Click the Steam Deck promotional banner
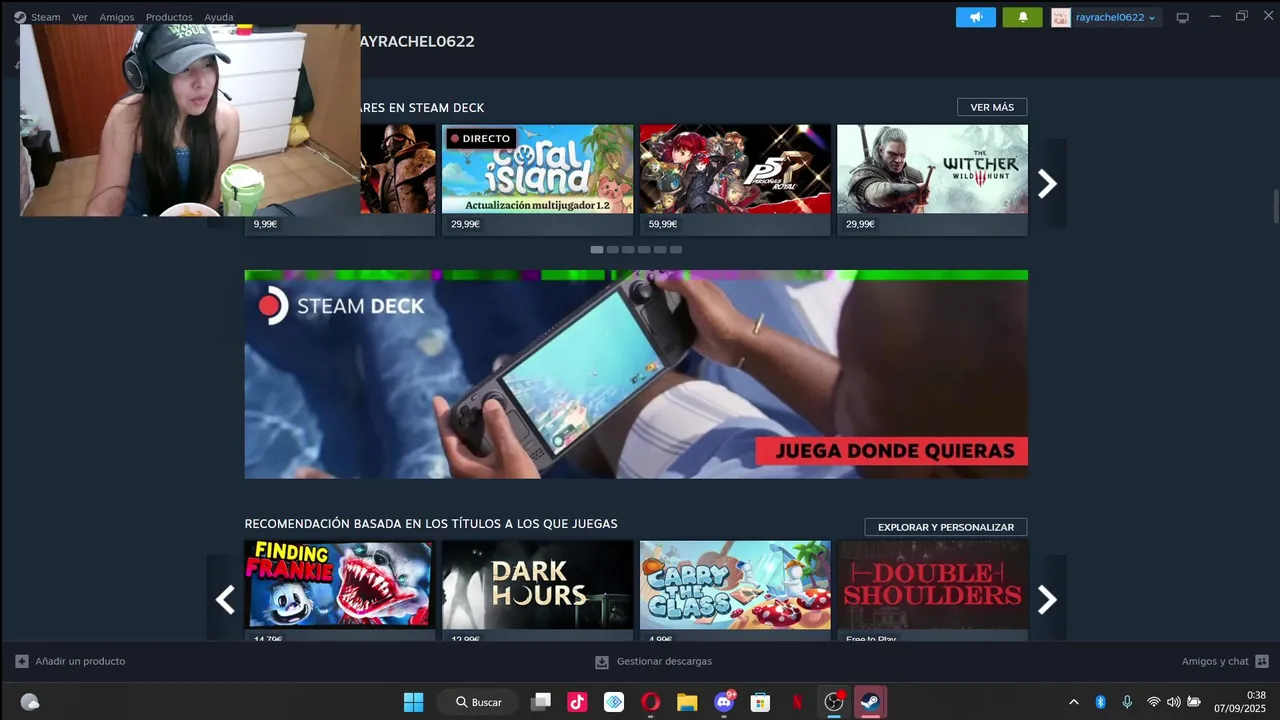Viewport: 1280px width, 720px height. 636,374
